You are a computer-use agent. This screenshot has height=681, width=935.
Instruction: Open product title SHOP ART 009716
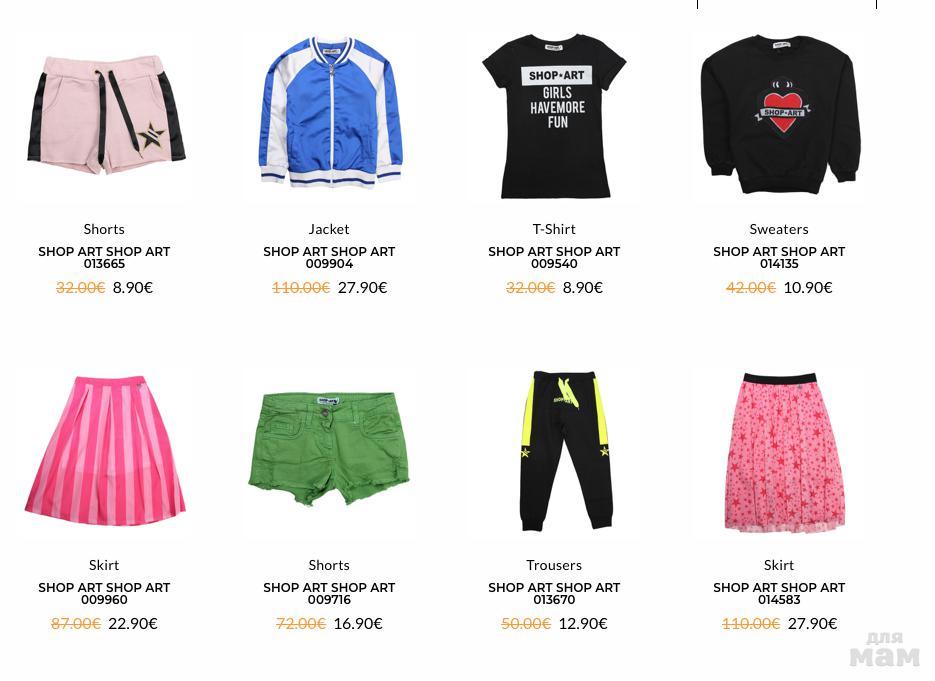point(329,593)
